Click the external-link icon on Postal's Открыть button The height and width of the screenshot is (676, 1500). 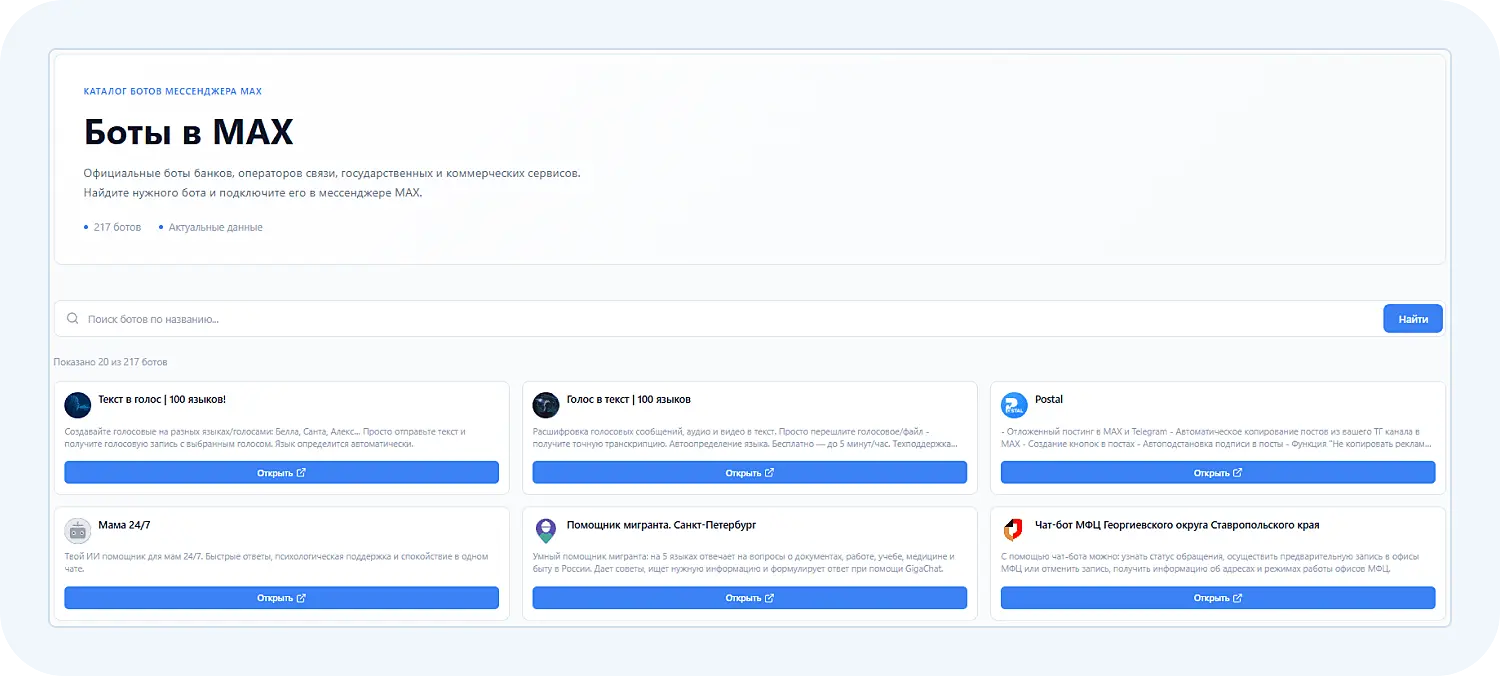pos(1236,472)
